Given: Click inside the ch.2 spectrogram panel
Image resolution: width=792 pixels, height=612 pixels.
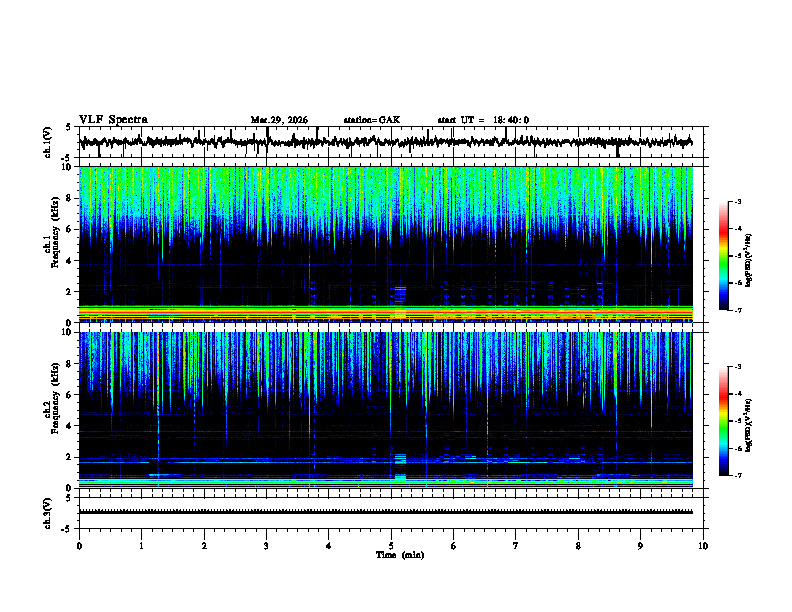Looking at the screenshot, I should 386,410.
